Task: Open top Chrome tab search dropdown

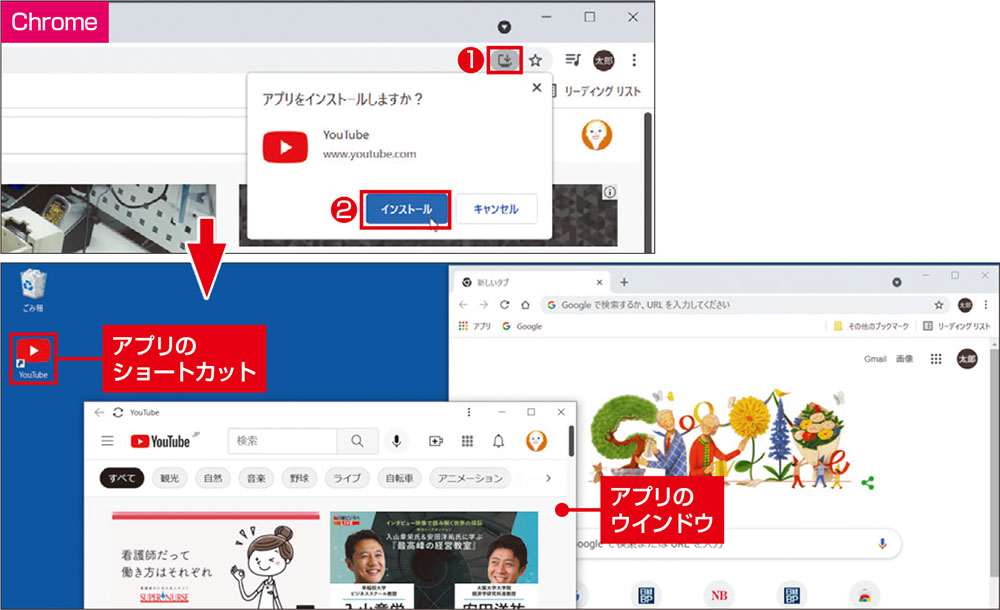Action: pyautogui.click(x=504, y=27)
